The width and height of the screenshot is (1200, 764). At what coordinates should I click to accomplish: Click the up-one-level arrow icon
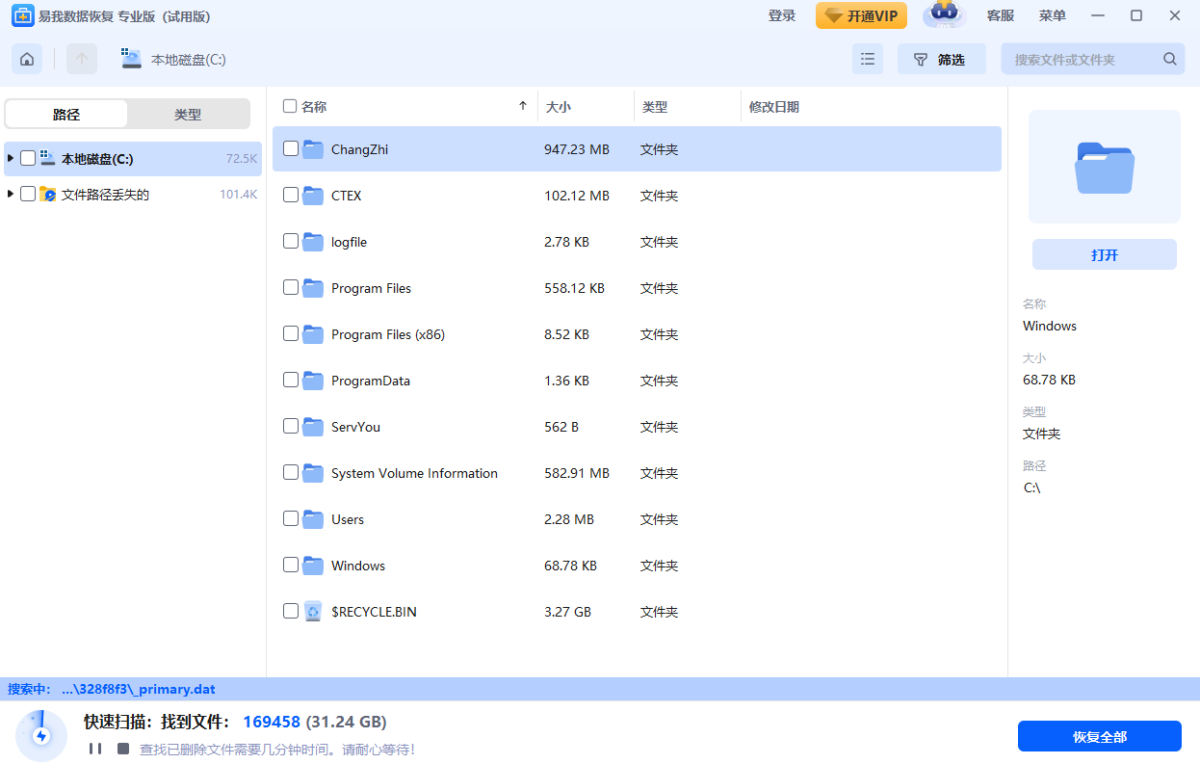click(x=82, y=59)
